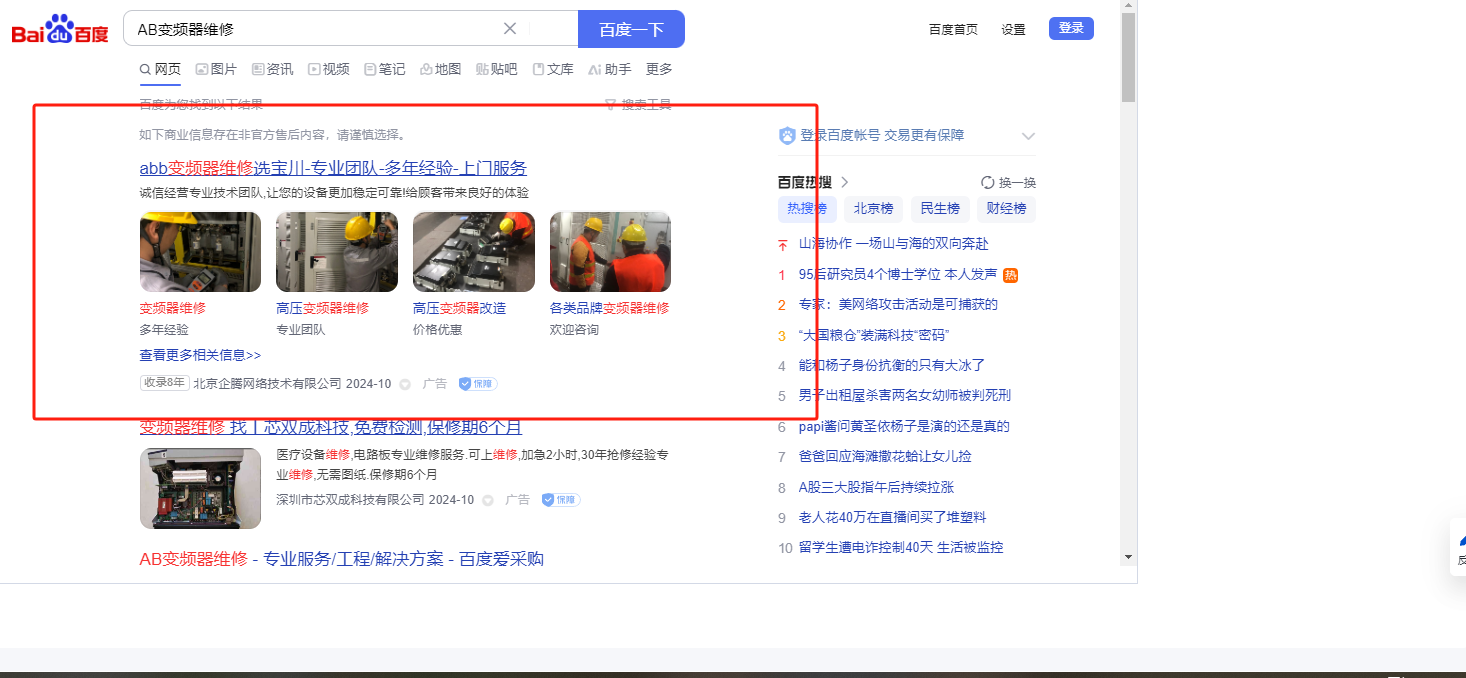Viewport: 1466px width, 678px height.
Task: Switch to the 图片 tab
Action: coord(216,69)
